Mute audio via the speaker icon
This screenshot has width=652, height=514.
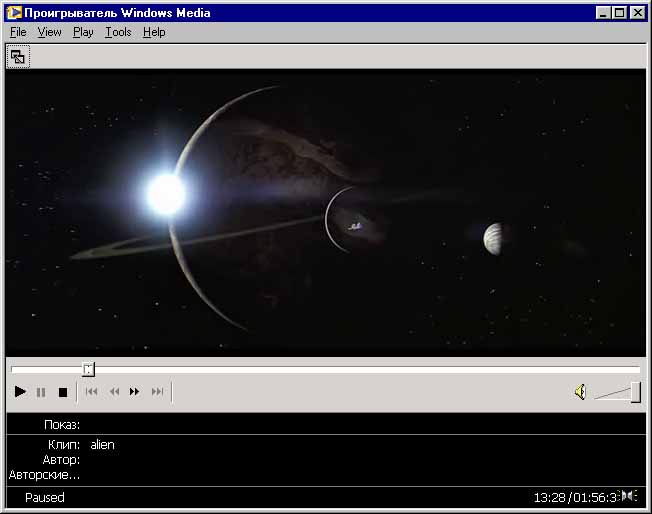pyautogui.click(x=580, y=392)
